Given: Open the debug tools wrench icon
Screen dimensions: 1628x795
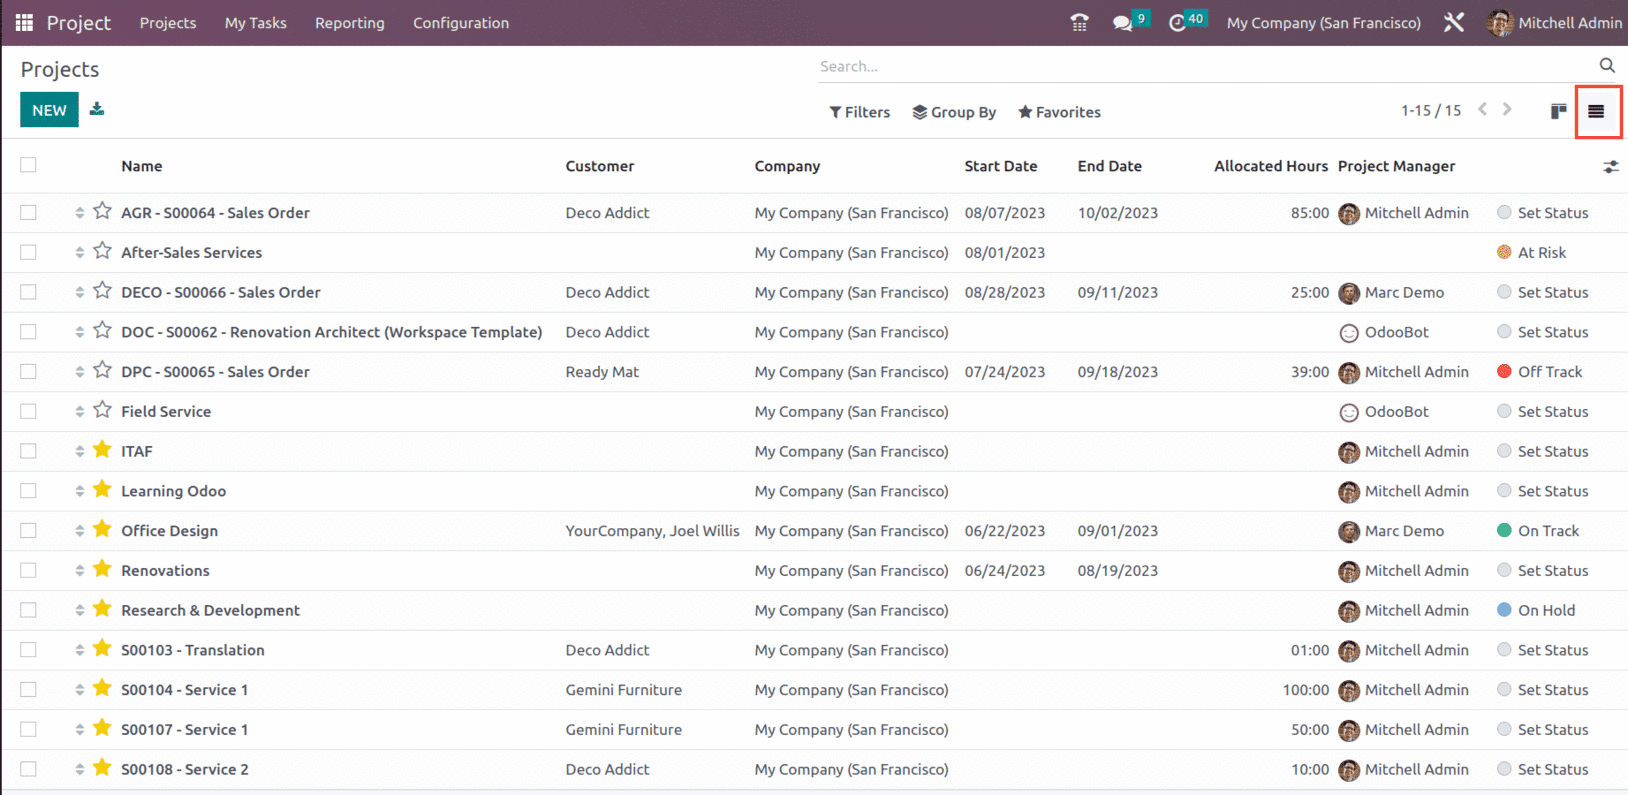Looking at the screenshot, I should pos(1454,22).
